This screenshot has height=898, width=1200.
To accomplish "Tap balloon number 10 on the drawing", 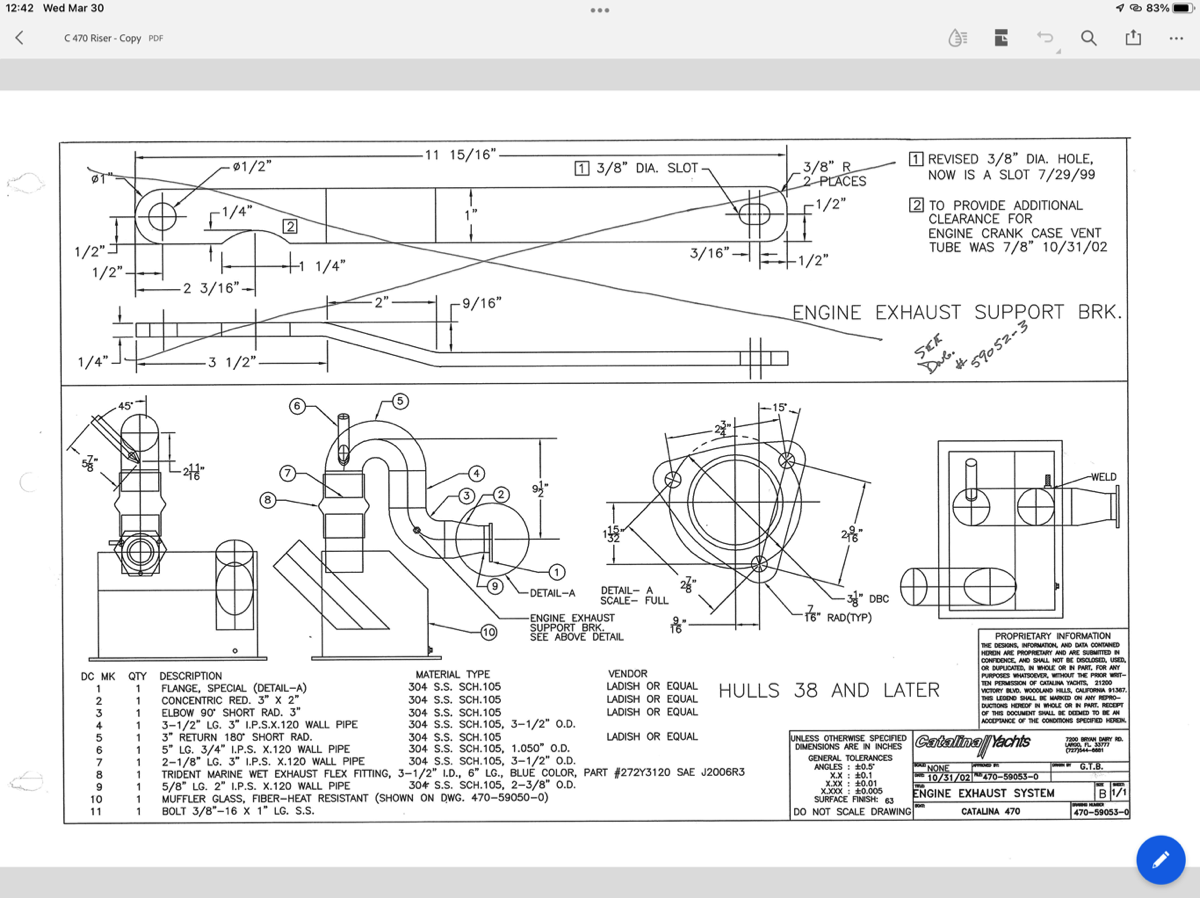I will [x=488, y=632].
